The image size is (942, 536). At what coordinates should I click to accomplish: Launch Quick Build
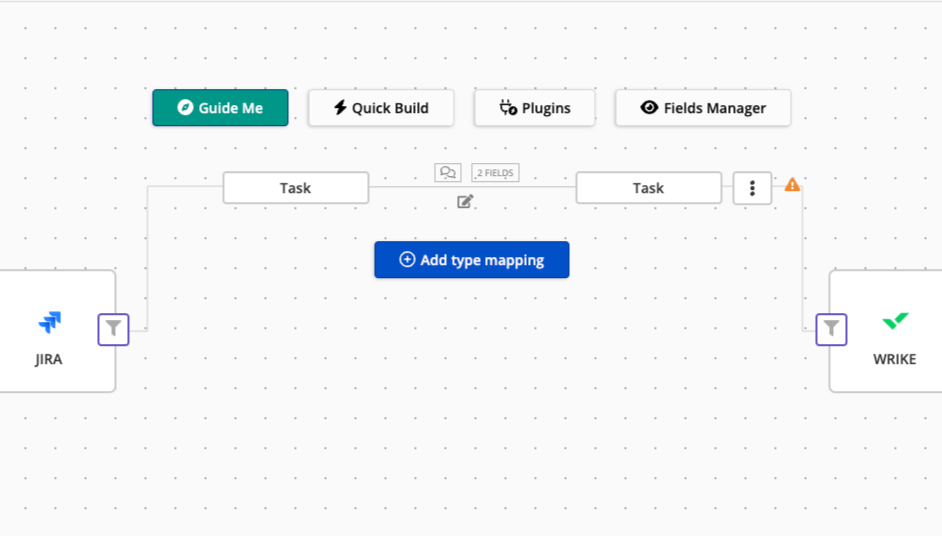(x=381, y=108)
